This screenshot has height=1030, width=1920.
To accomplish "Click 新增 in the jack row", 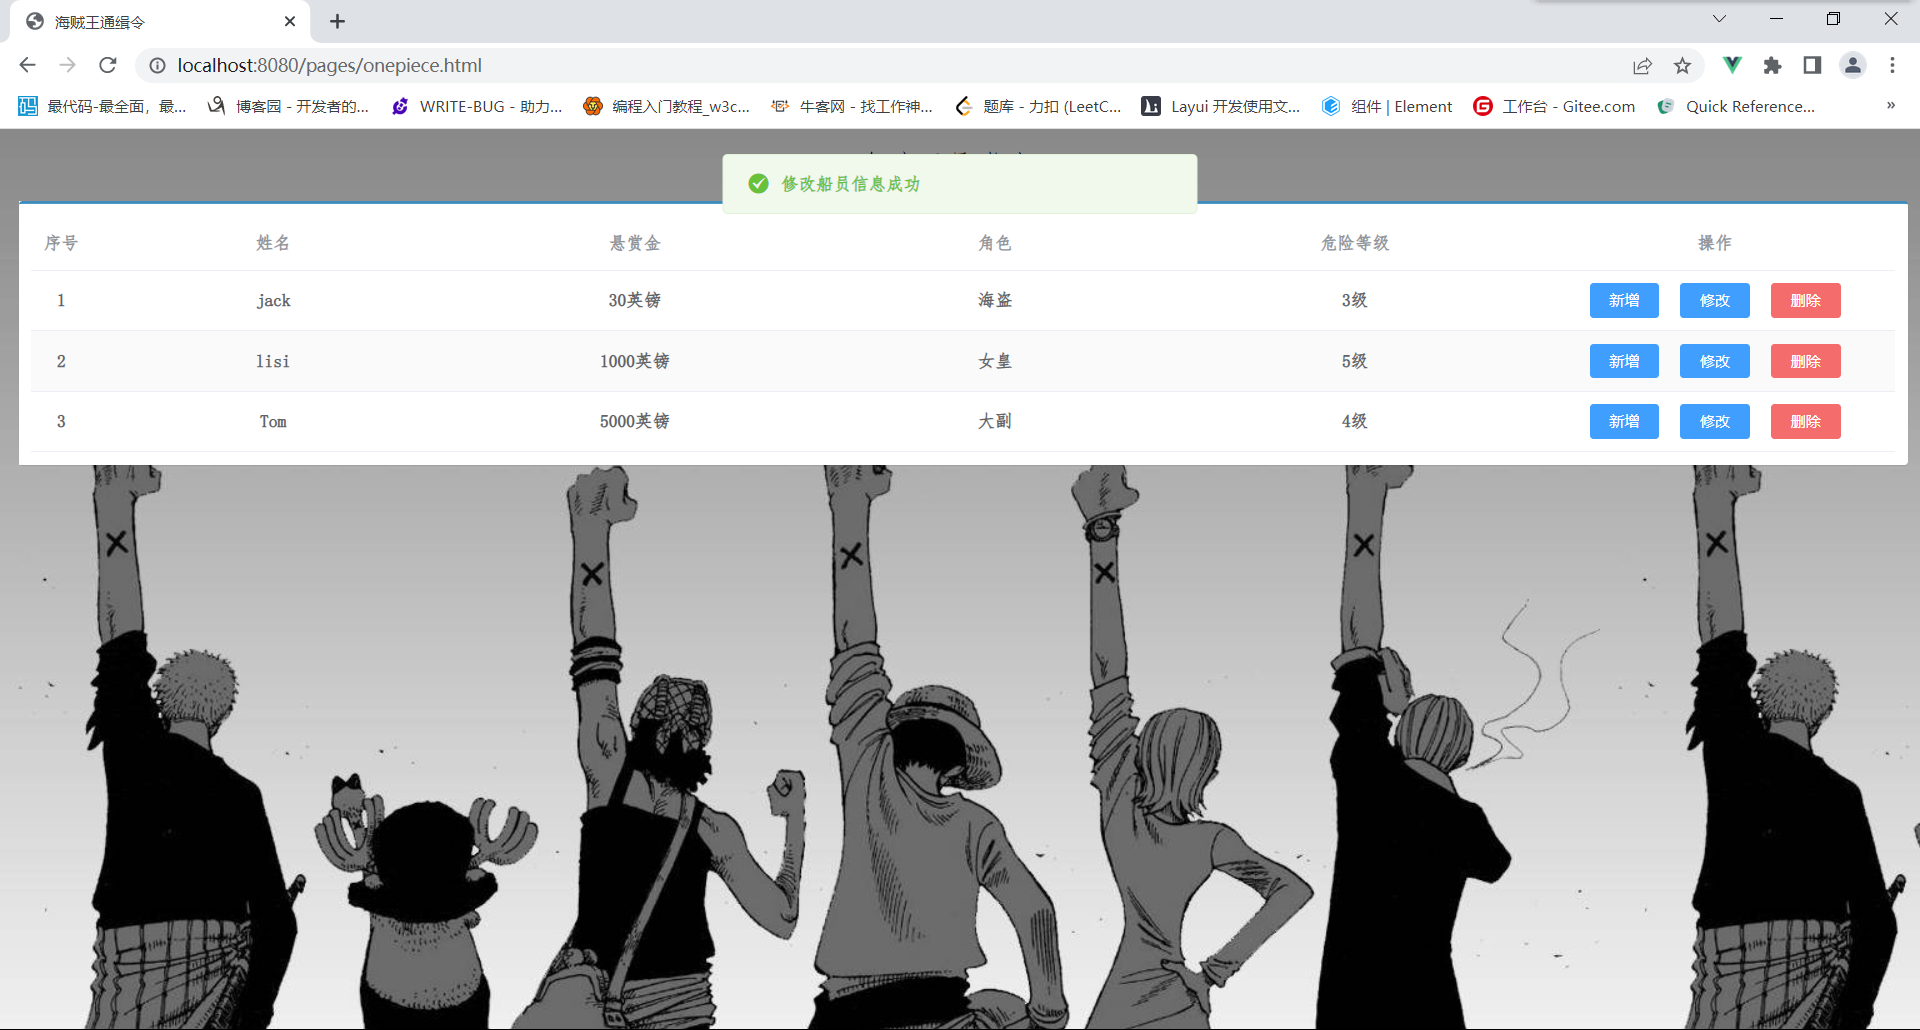I will point(1624,300).
